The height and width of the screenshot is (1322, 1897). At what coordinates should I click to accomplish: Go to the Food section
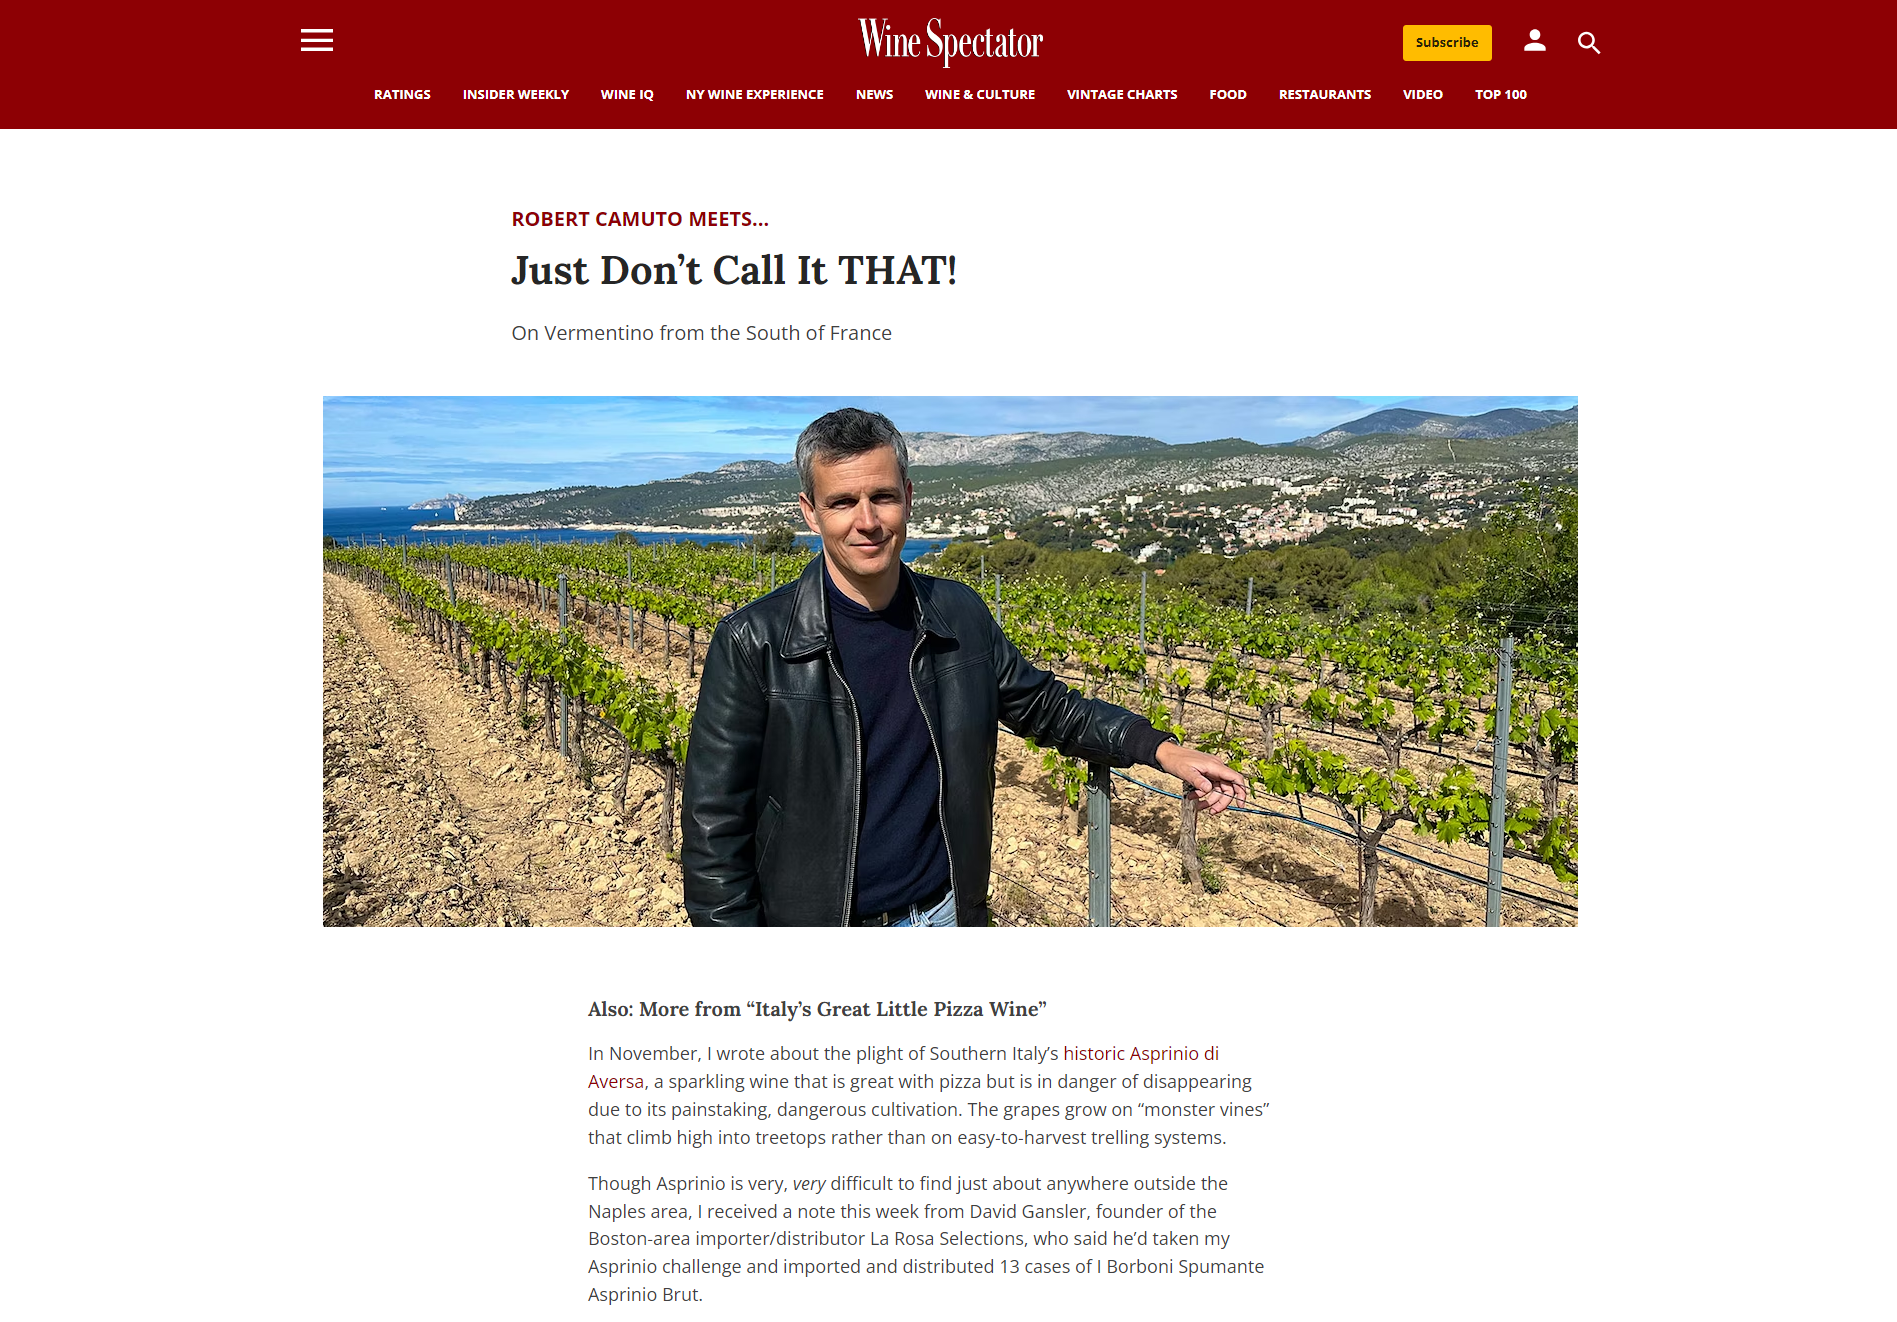(x=1228, y=94)
